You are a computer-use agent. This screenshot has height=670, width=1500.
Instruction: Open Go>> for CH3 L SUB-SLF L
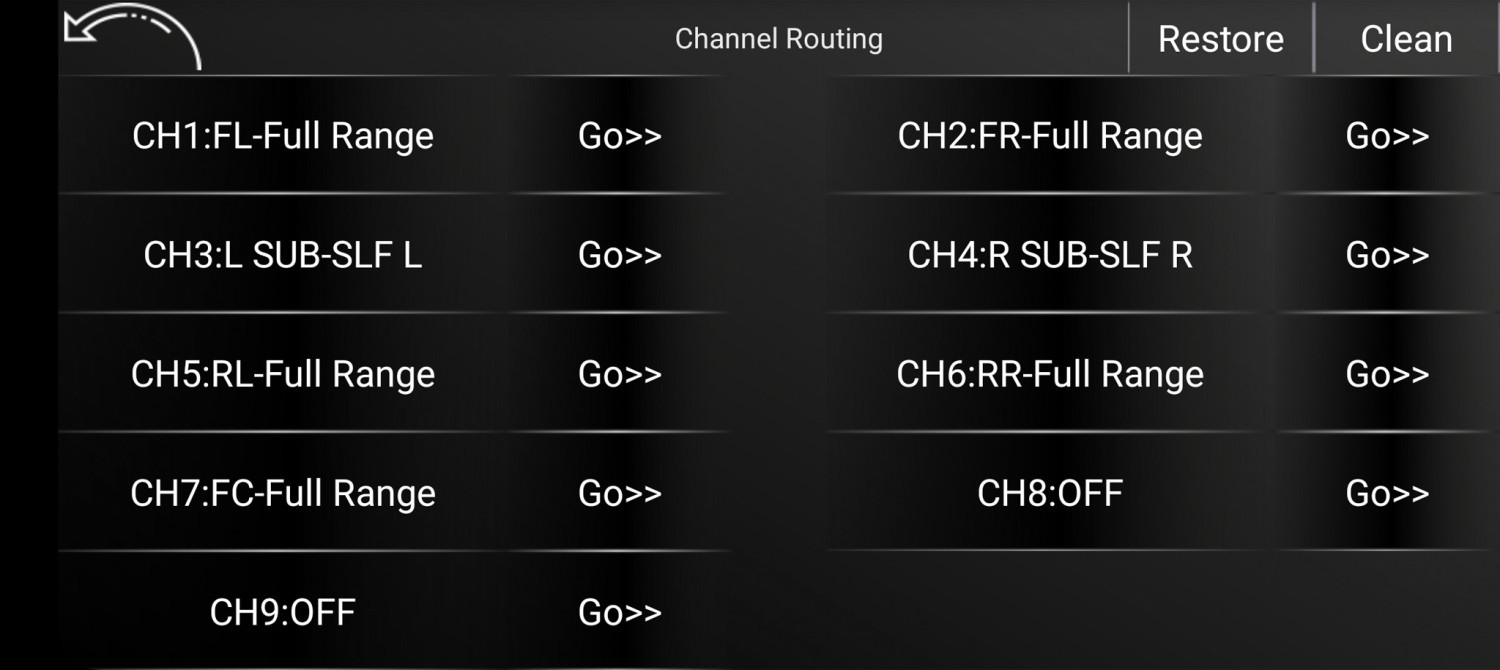[620, 255]
